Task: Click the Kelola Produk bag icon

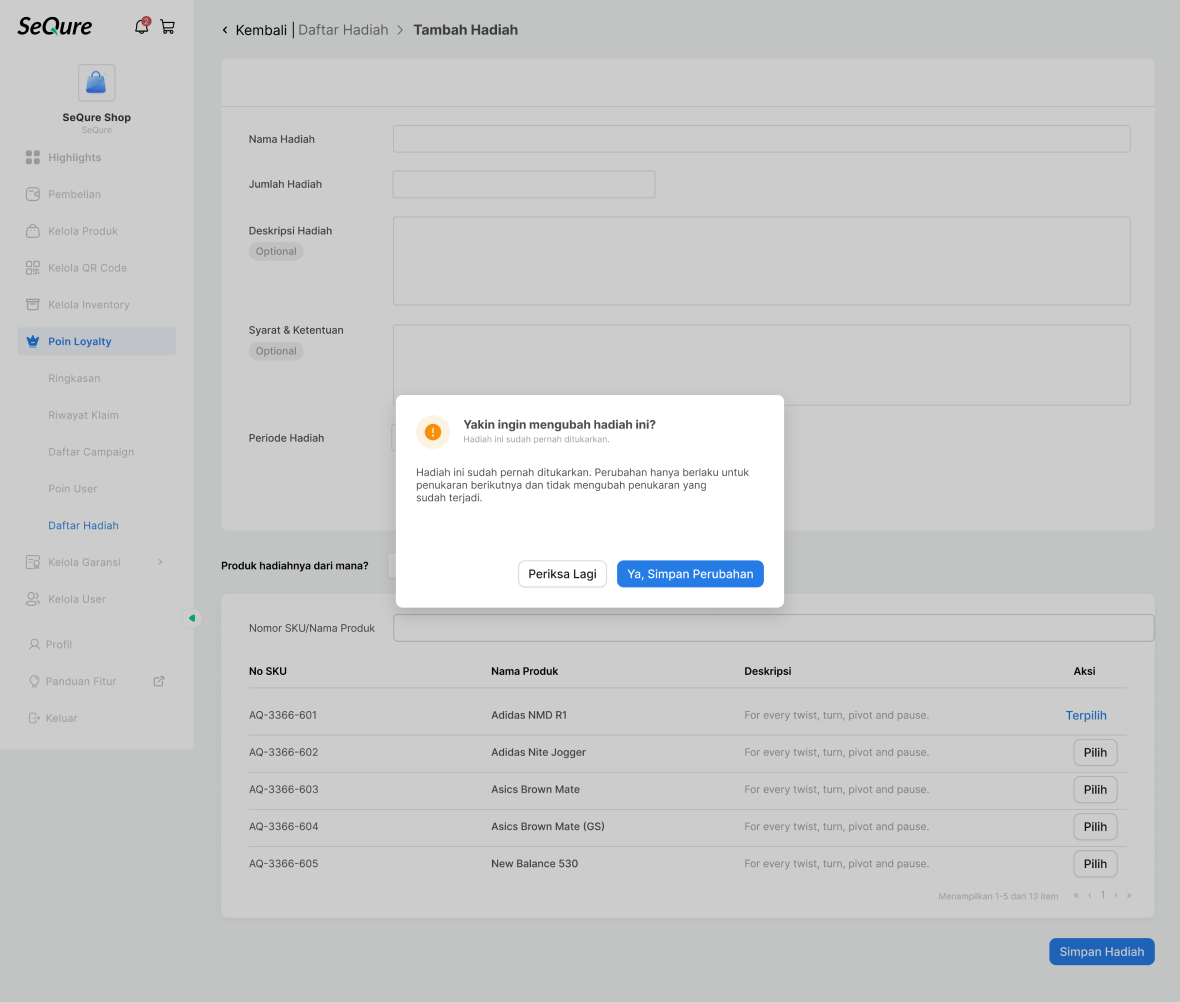Action: (32, 231)
